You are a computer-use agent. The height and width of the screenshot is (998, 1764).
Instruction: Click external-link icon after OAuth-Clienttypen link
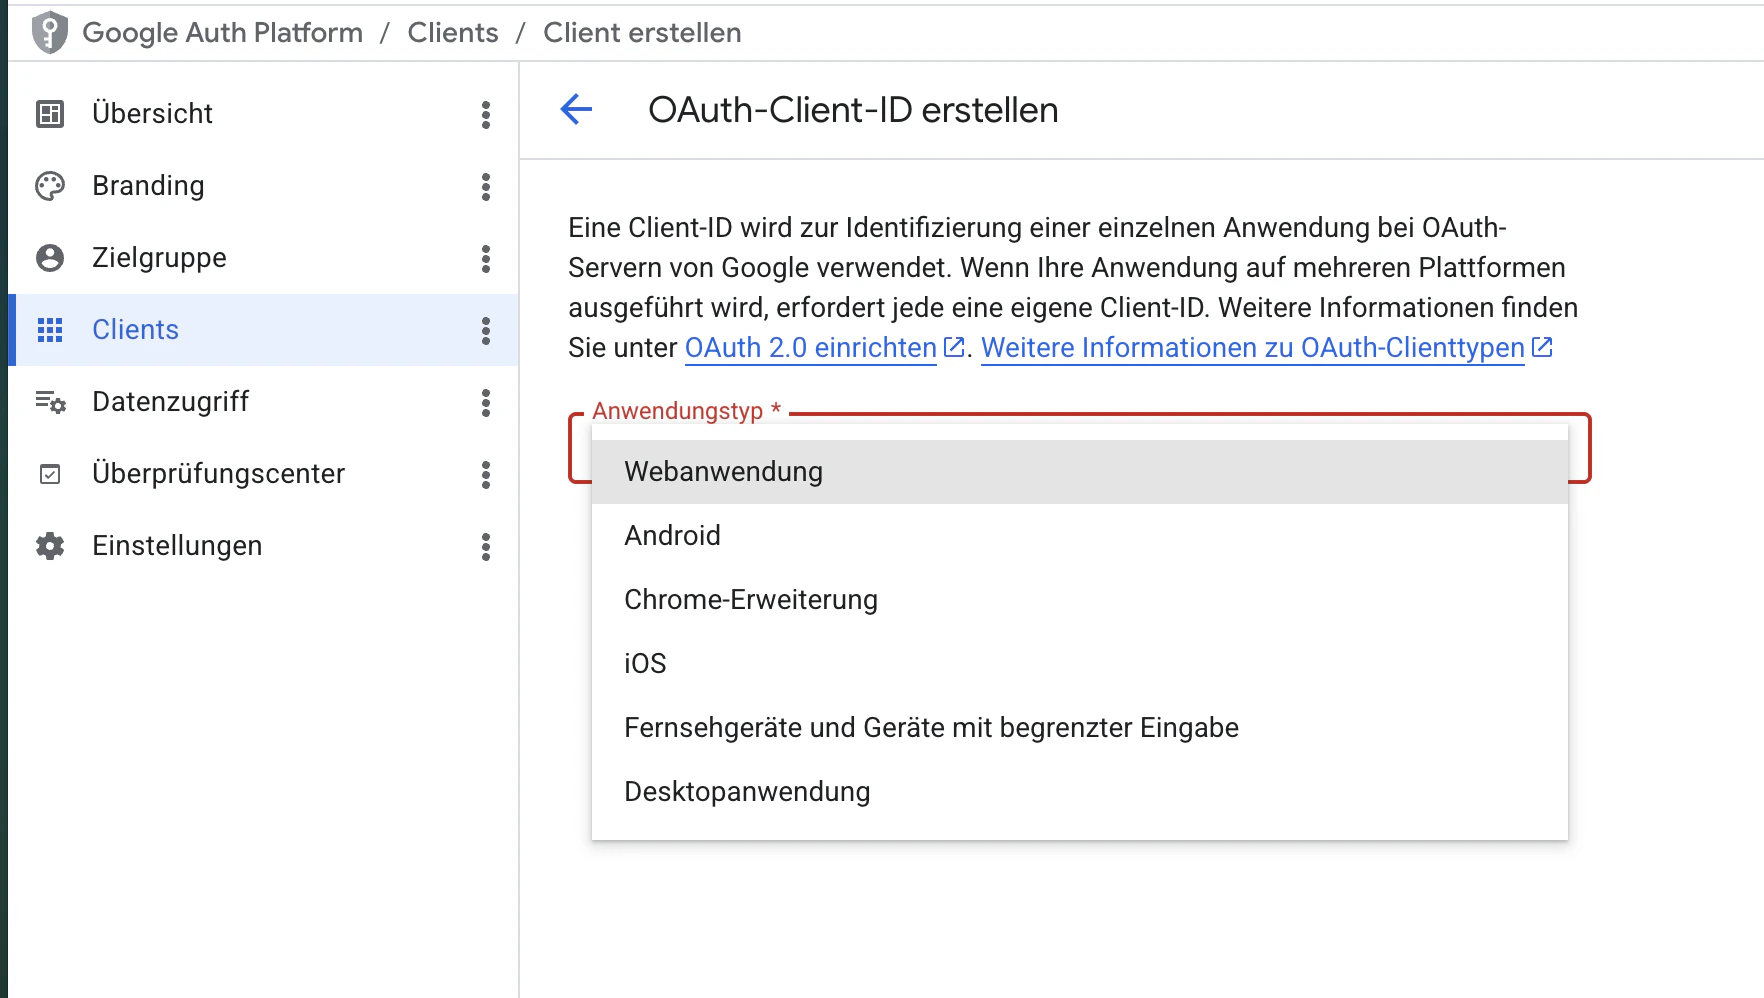pyautogui.click(x=1542, y=347)
